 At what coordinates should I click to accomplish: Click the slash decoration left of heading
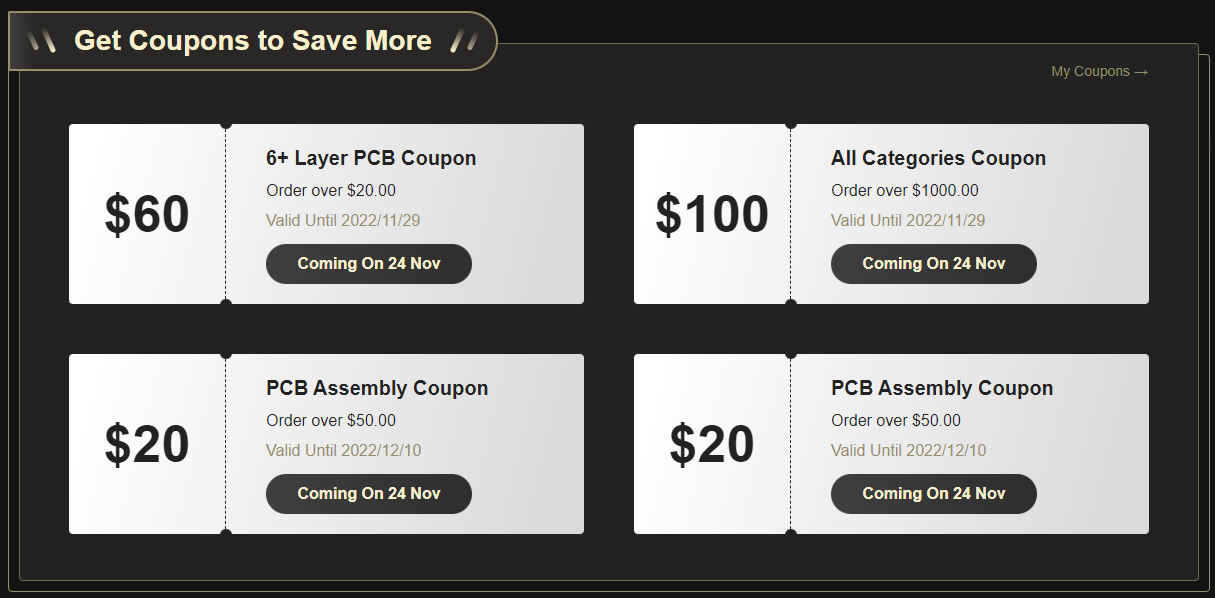coord(42,41)
